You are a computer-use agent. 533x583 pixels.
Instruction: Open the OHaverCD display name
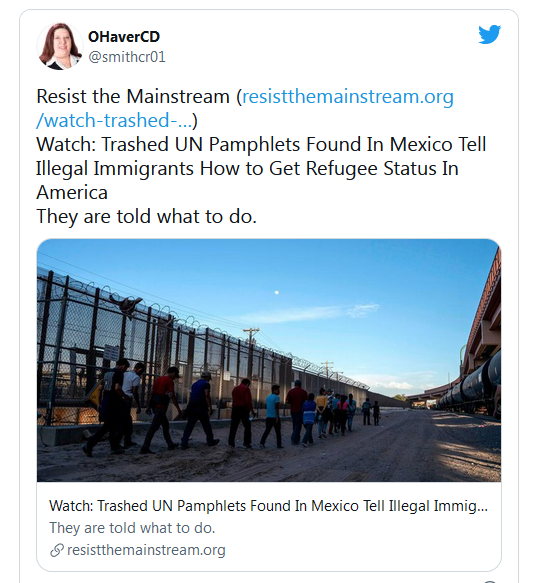click(x=124, y=37)
